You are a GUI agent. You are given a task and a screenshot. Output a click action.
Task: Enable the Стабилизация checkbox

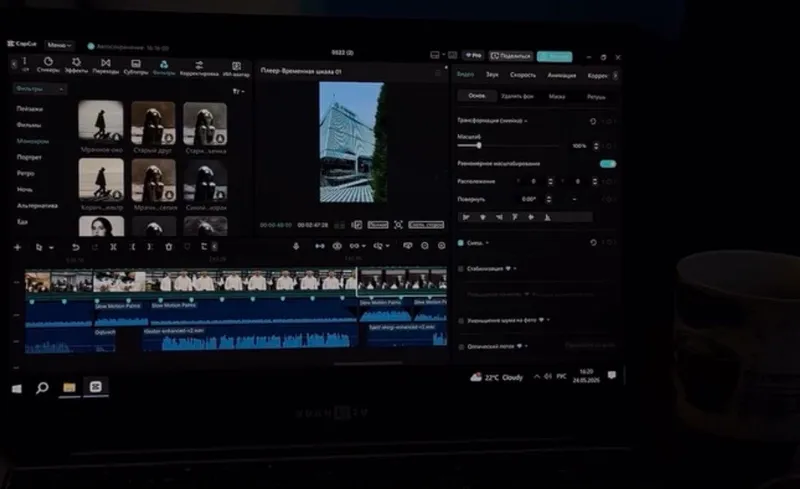coord(461,268)
